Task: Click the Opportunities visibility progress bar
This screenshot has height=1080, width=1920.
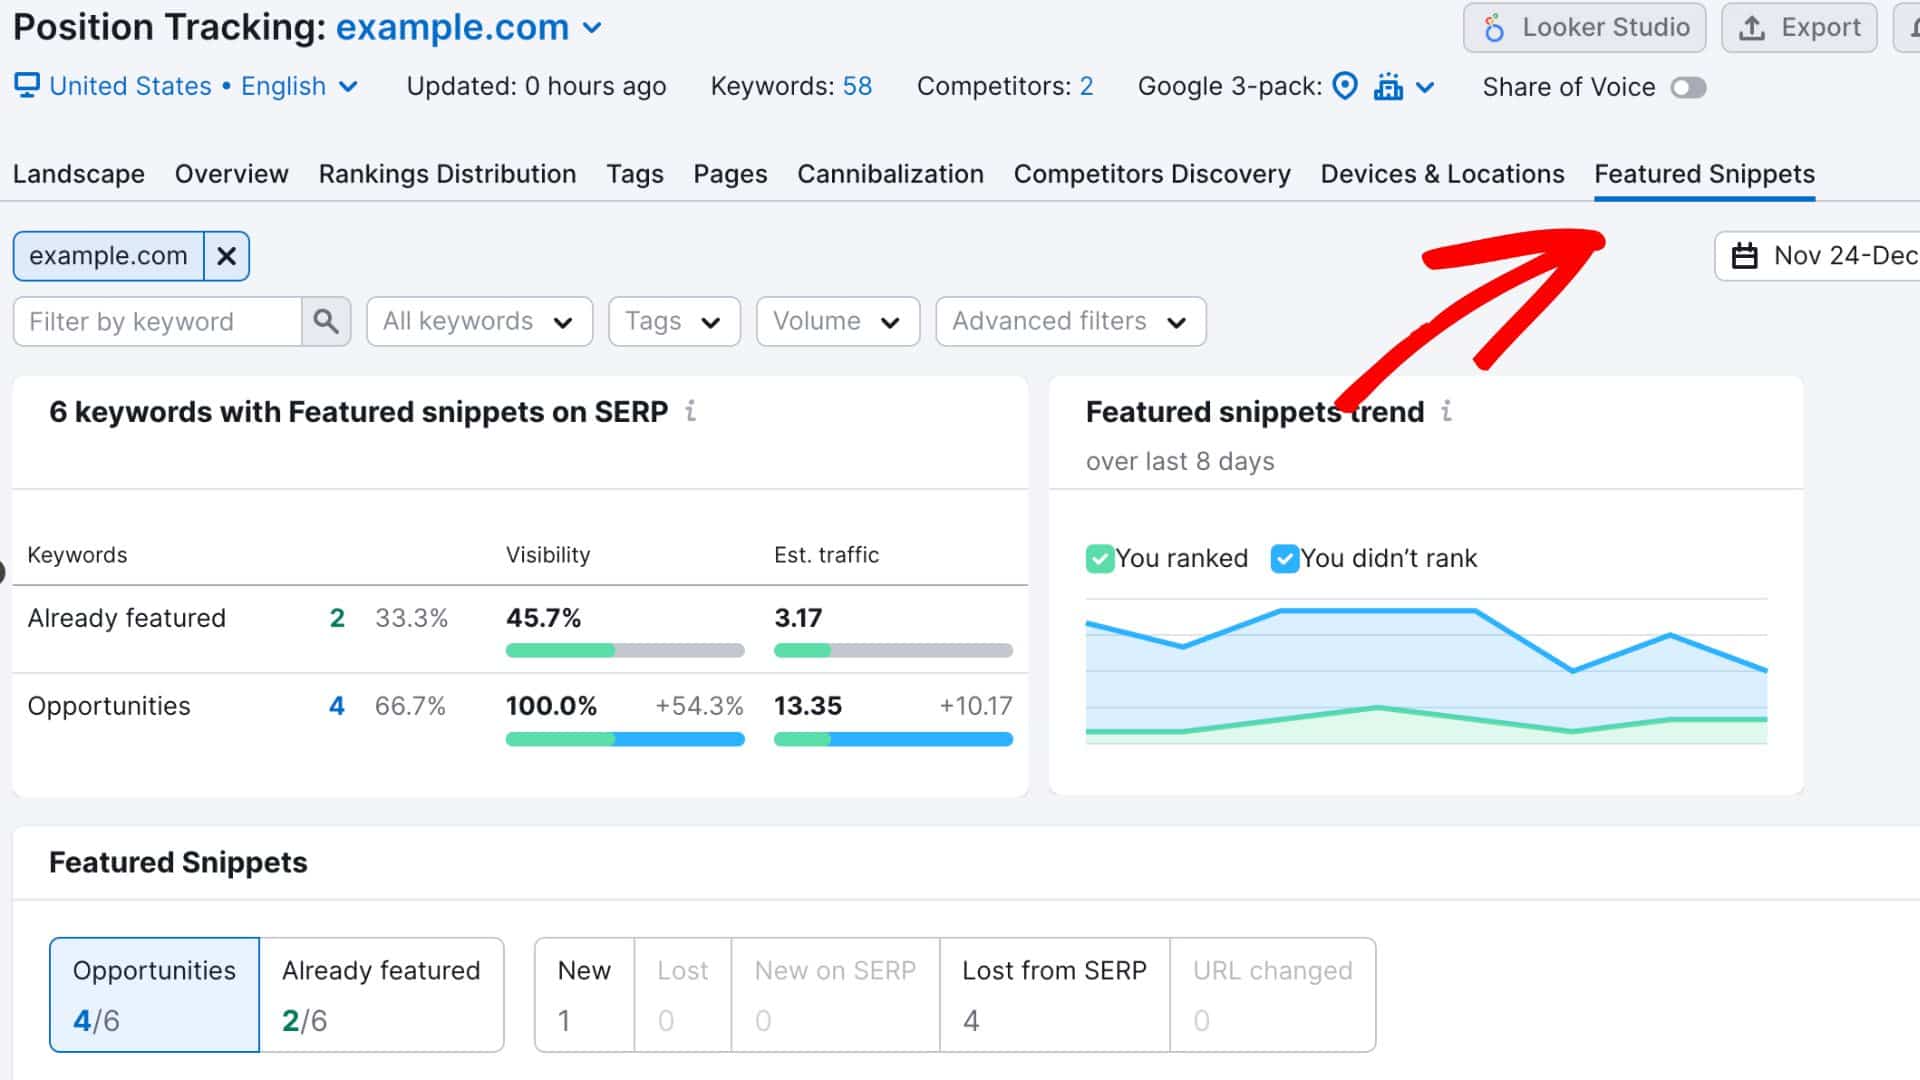Action: pyautogui.click(x=624, y=739)
